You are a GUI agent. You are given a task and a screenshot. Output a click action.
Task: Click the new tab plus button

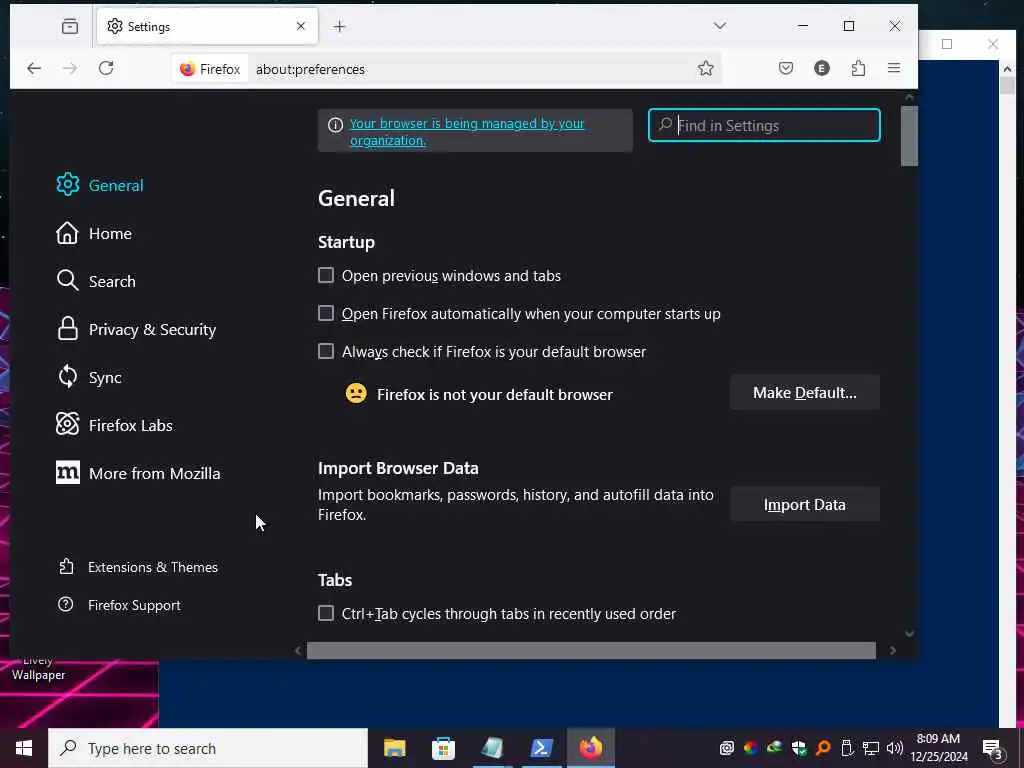pos(339,27)
